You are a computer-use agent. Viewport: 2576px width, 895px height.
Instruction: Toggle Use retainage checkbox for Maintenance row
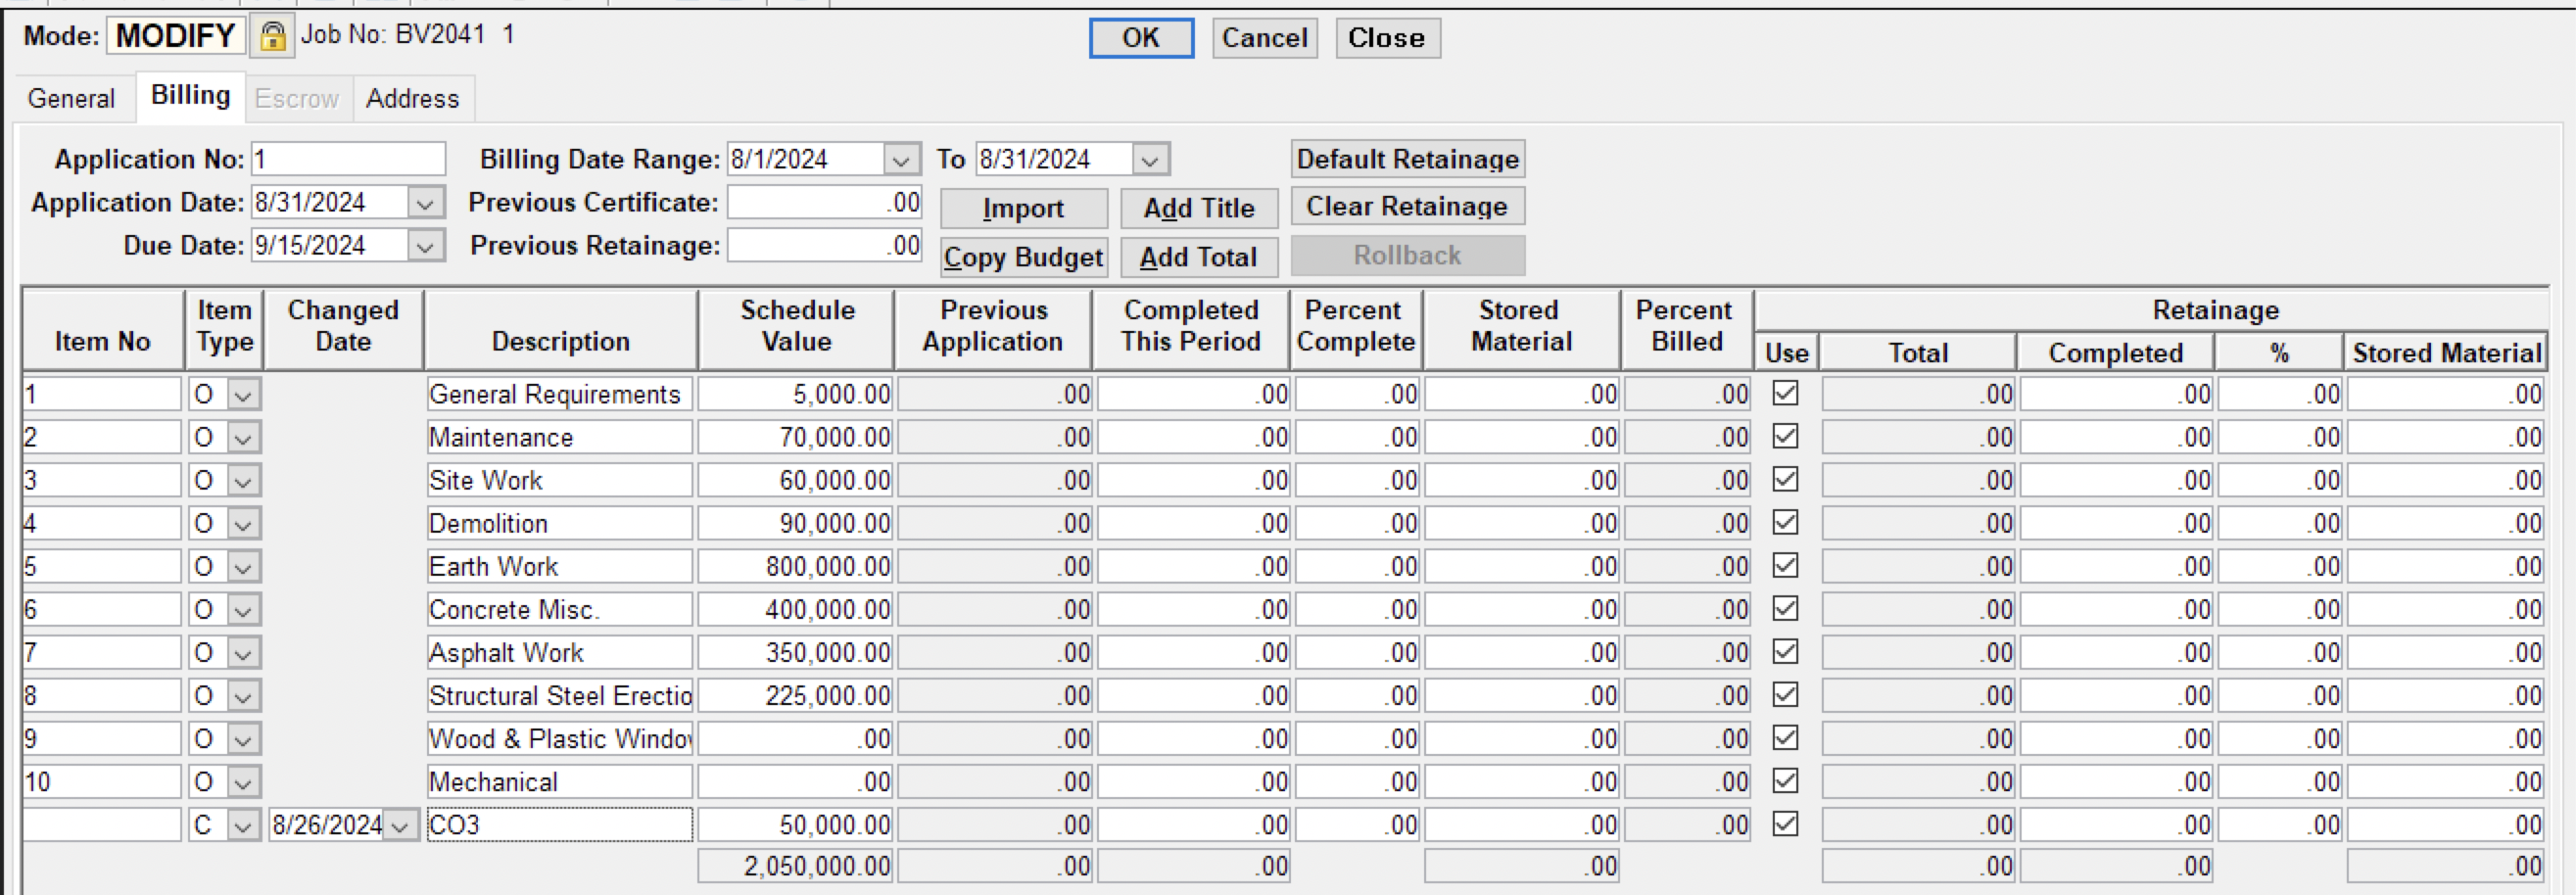1785,436
